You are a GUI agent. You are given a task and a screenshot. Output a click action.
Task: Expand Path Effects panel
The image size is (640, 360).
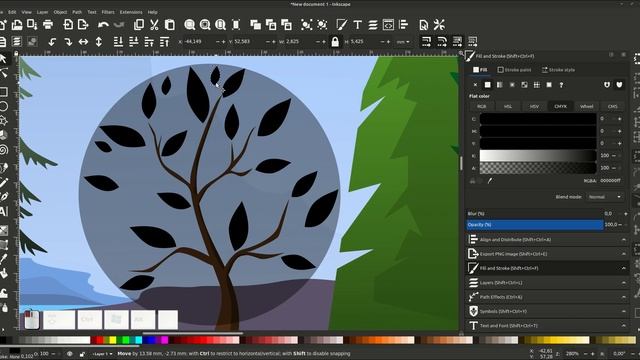click(x=547, y=297)
